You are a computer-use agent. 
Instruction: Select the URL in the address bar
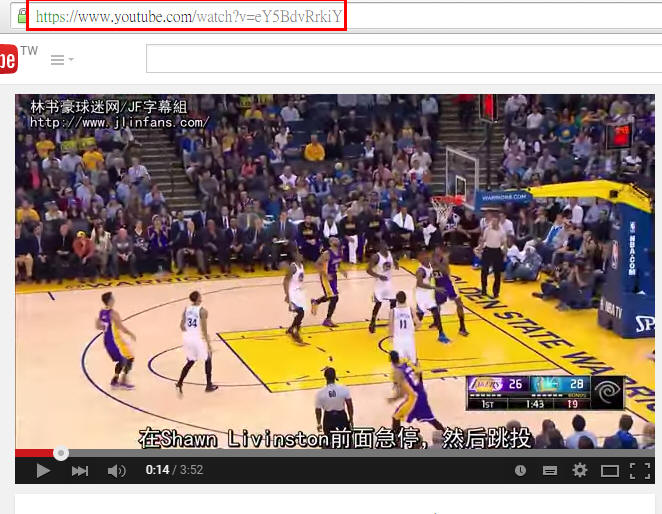click(189, 16)
